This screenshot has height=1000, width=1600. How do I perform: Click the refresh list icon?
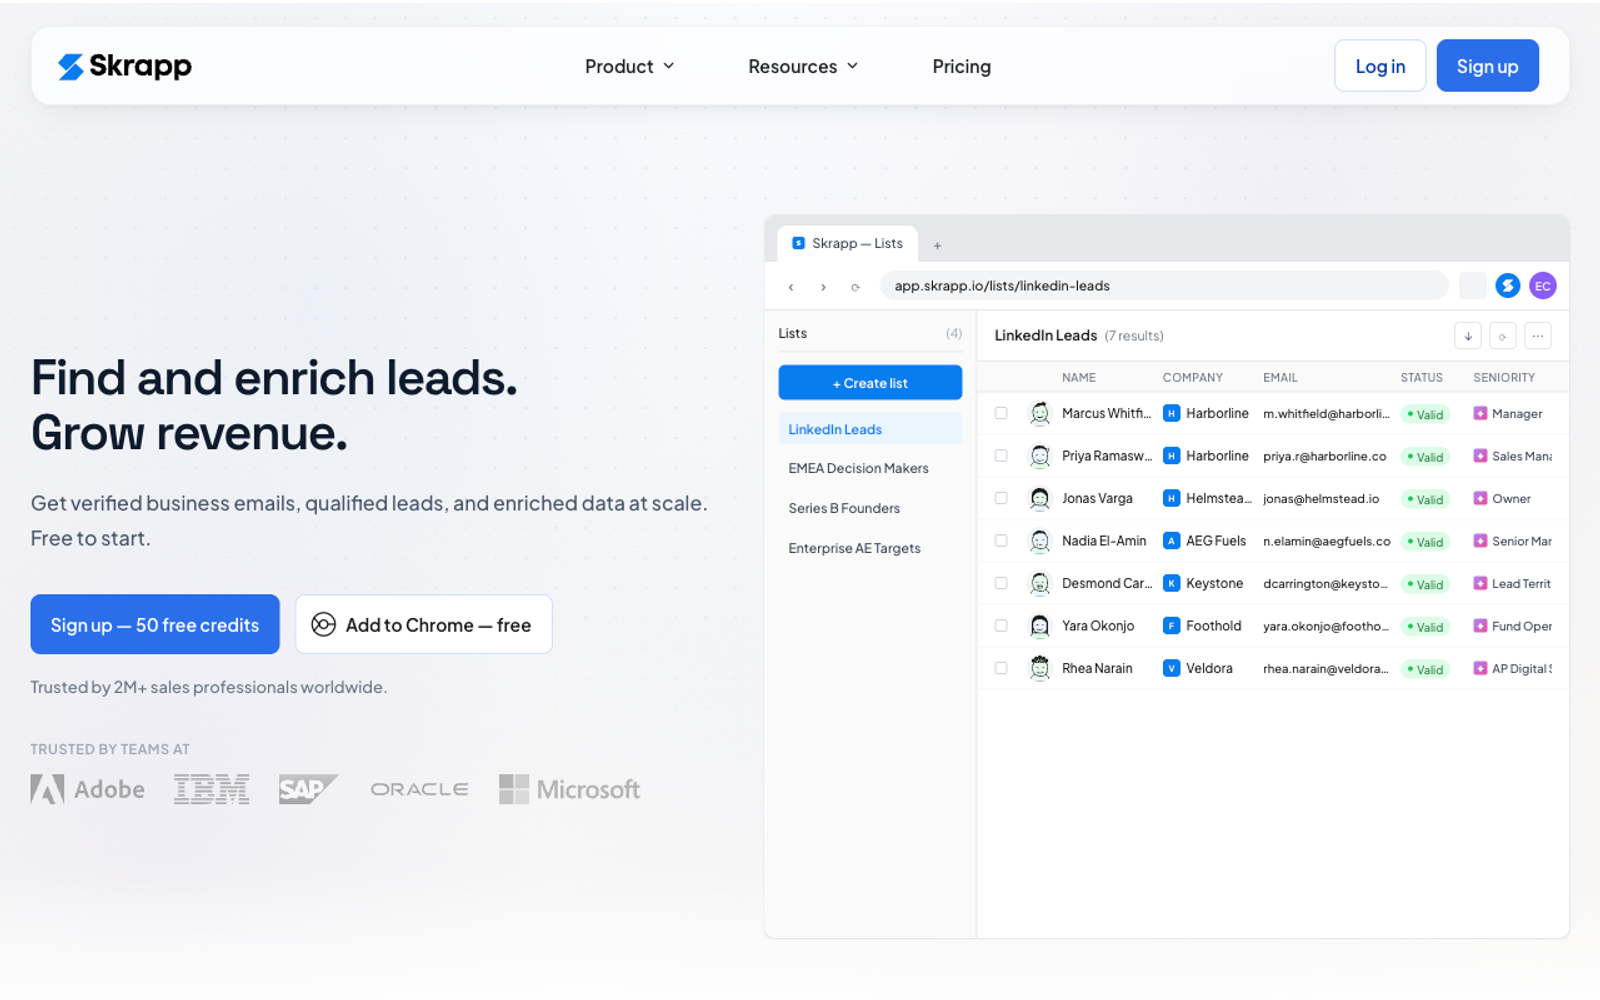1502,336
